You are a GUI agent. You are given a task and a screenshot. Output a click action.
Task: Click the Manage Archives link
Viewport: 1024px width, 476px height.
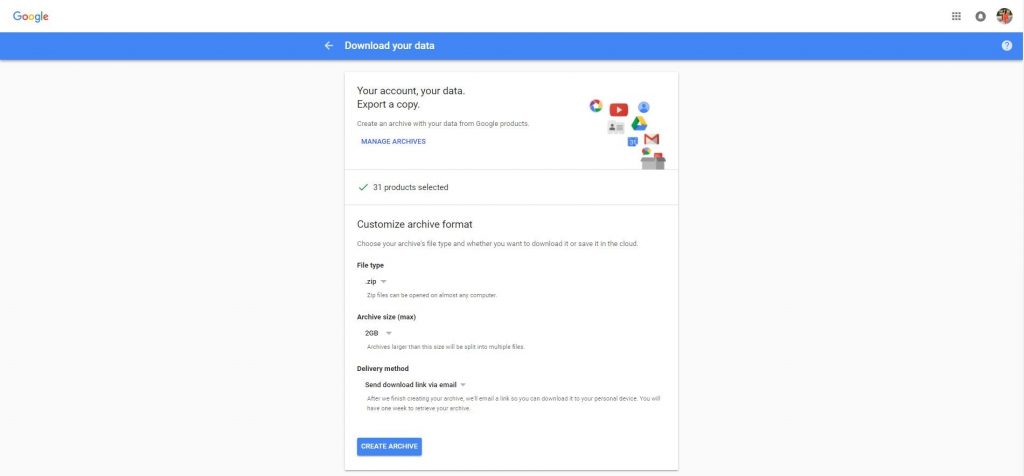393,141
